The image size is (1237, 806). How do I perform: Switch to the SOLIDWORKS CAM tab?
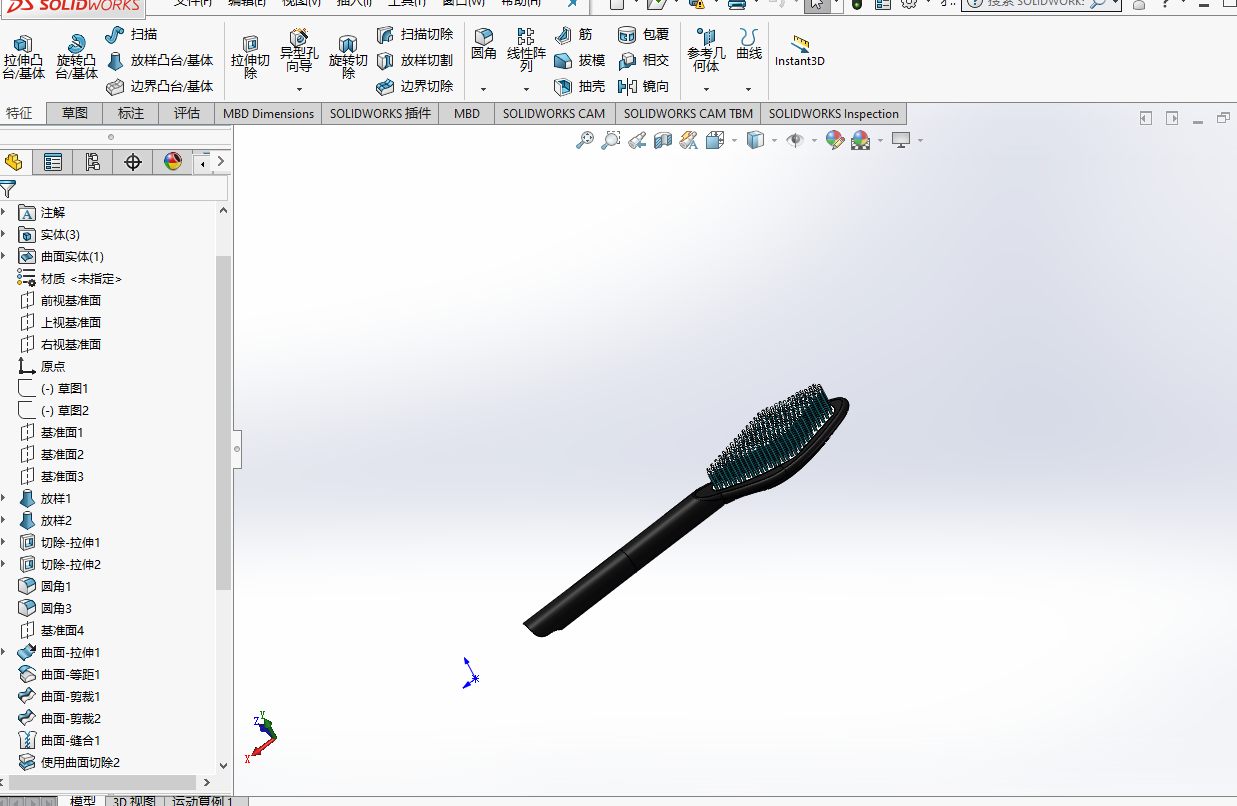(x=554, y=113)
